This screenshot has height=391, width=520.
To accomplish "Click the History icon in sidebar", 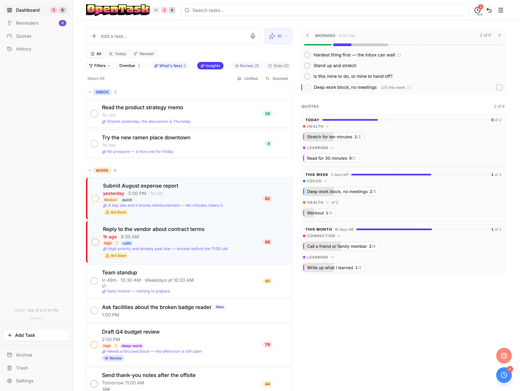I will tap(9, 49).
